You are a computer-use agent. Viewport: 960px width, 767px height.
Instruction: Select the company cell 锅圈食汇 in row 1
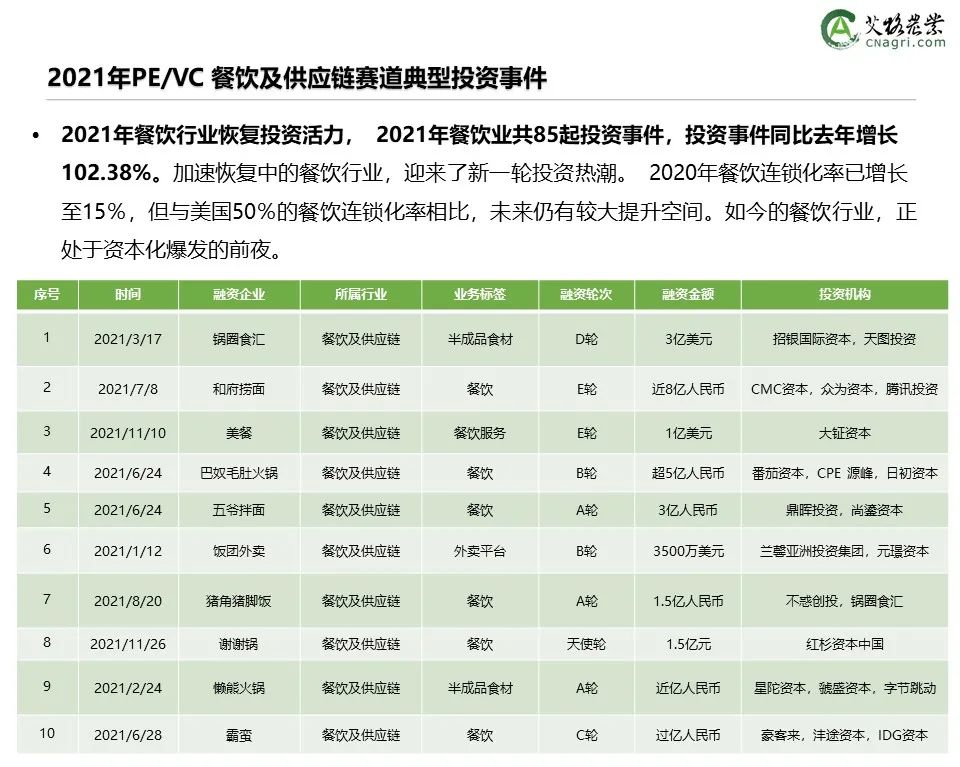click(239, 339)
